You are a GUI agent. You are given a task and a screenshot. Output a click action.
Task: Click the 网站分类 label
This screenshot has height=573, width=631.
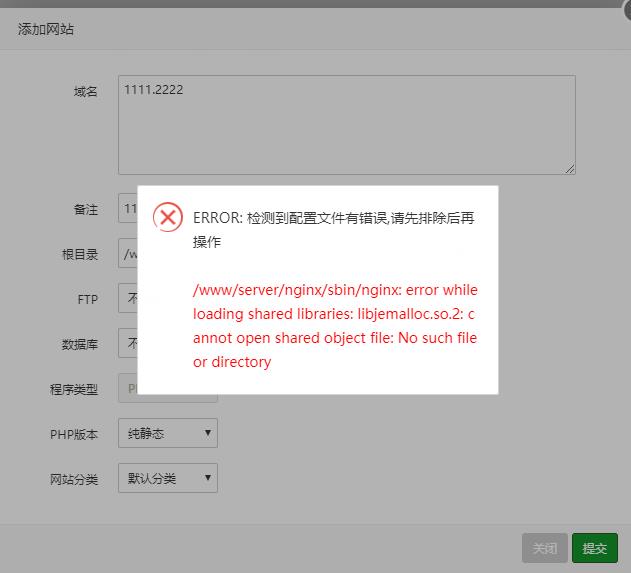[x=74, y=479]
